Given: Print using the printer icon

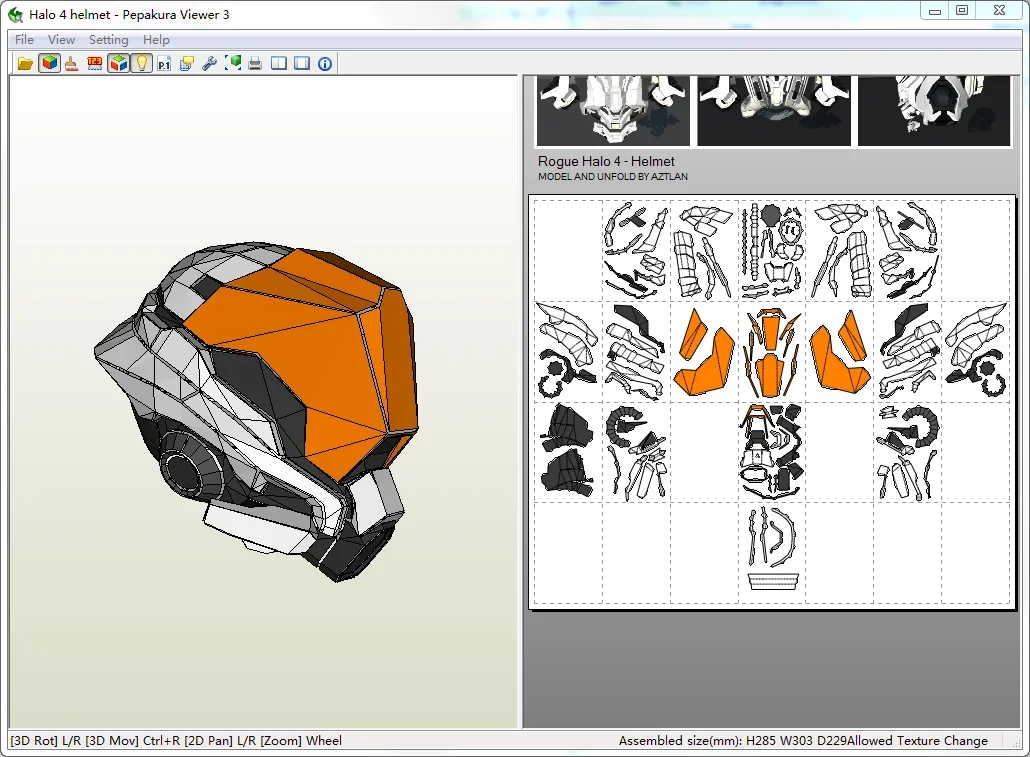Looking at the screenshot, I should click(x=256, y=64).
